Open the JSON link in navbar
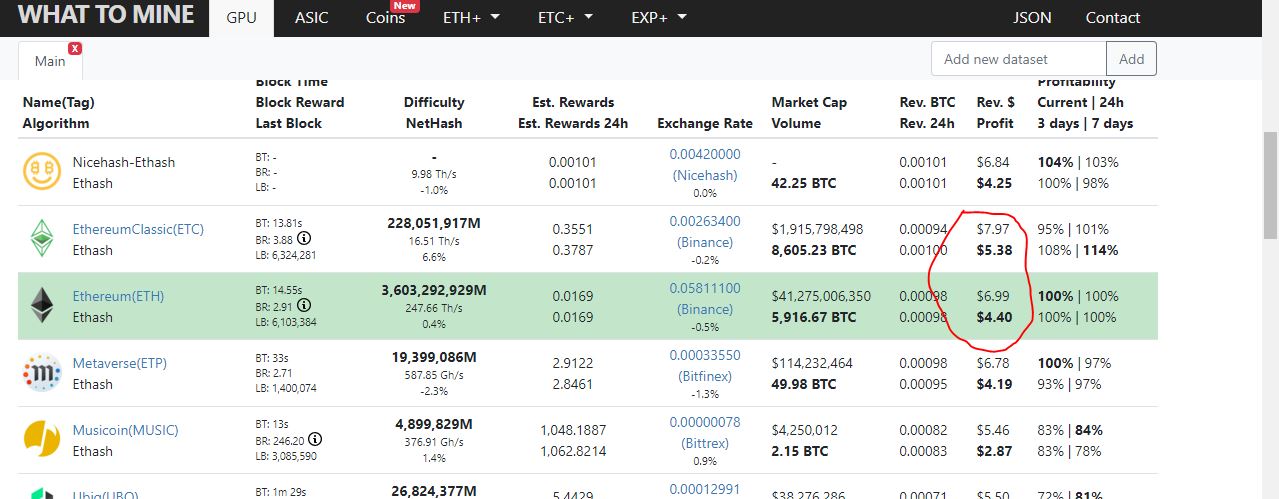The width and height of the screenshot is (1279, 499). point(1032,18)
